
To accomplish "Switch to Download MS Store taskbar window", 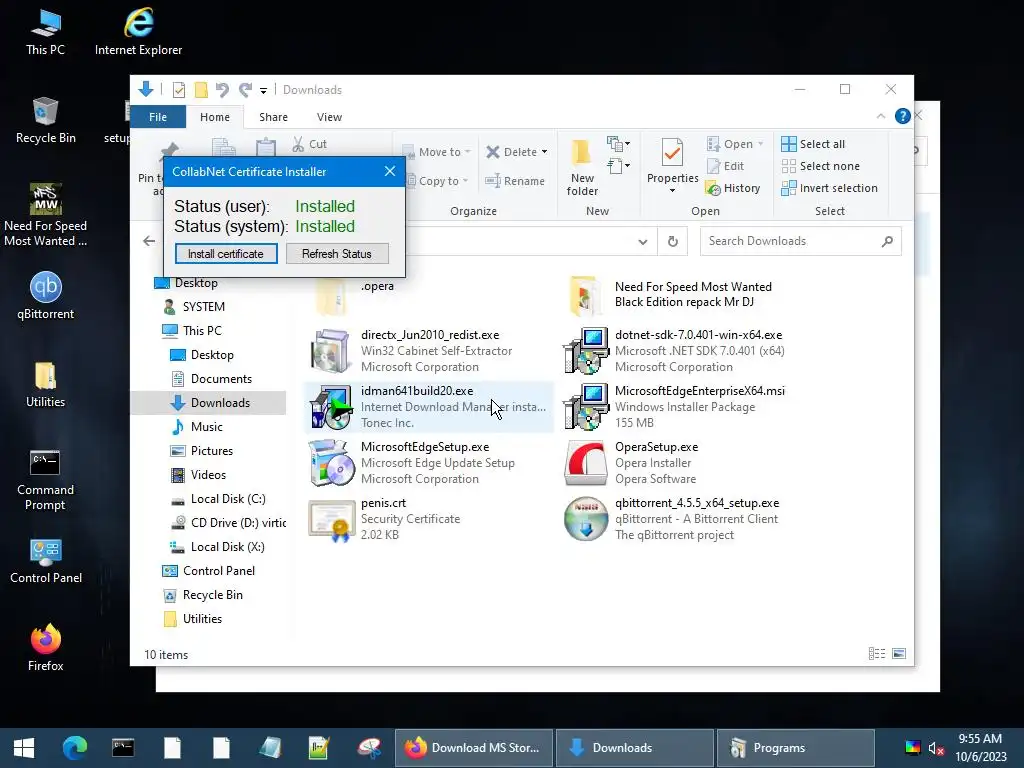I will click(x=473, y=748).
